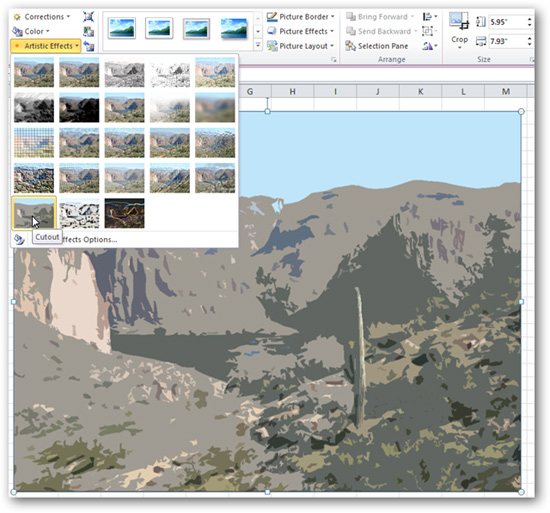Screen dimensions: 550x513
Task: Open the Color dropdown in ribbon
Action: pyautogui.click(x=31, y=31)
